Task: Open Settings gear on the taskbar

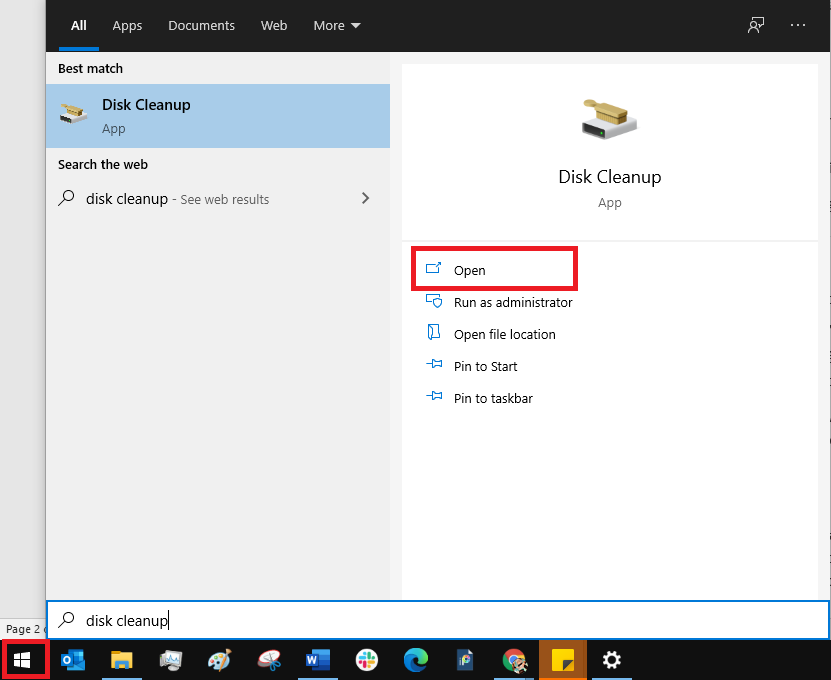Action: tap(612, 660)
